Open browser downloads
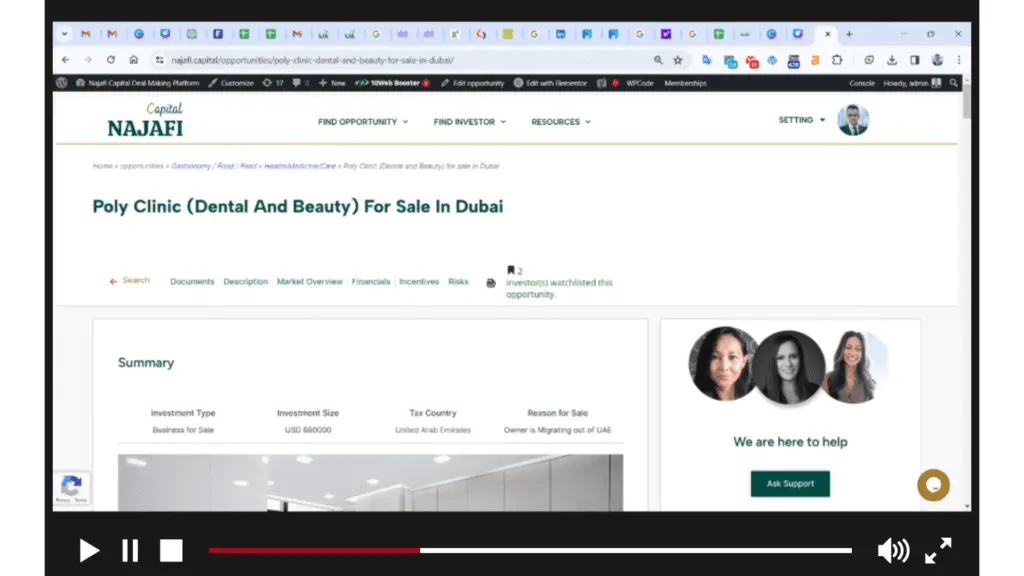 (x=891, y=60)
